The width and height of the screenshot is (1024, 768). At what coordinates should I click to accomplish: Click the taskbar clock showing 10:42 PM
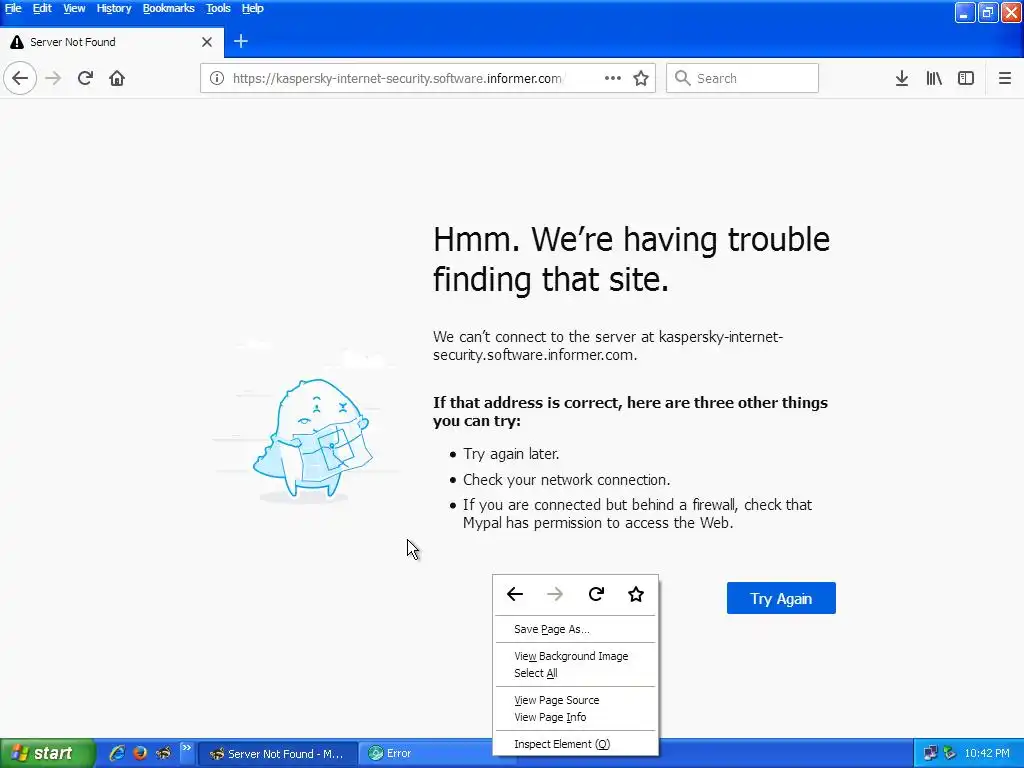[x=987, y=753]
